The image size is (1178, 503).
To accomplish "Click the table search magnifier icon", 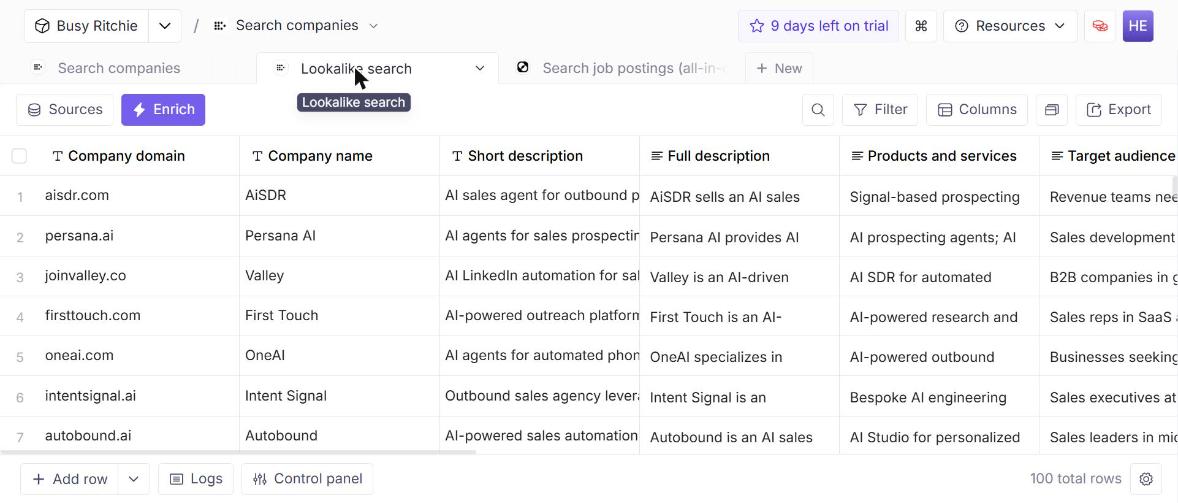I will tap(818, 110).
